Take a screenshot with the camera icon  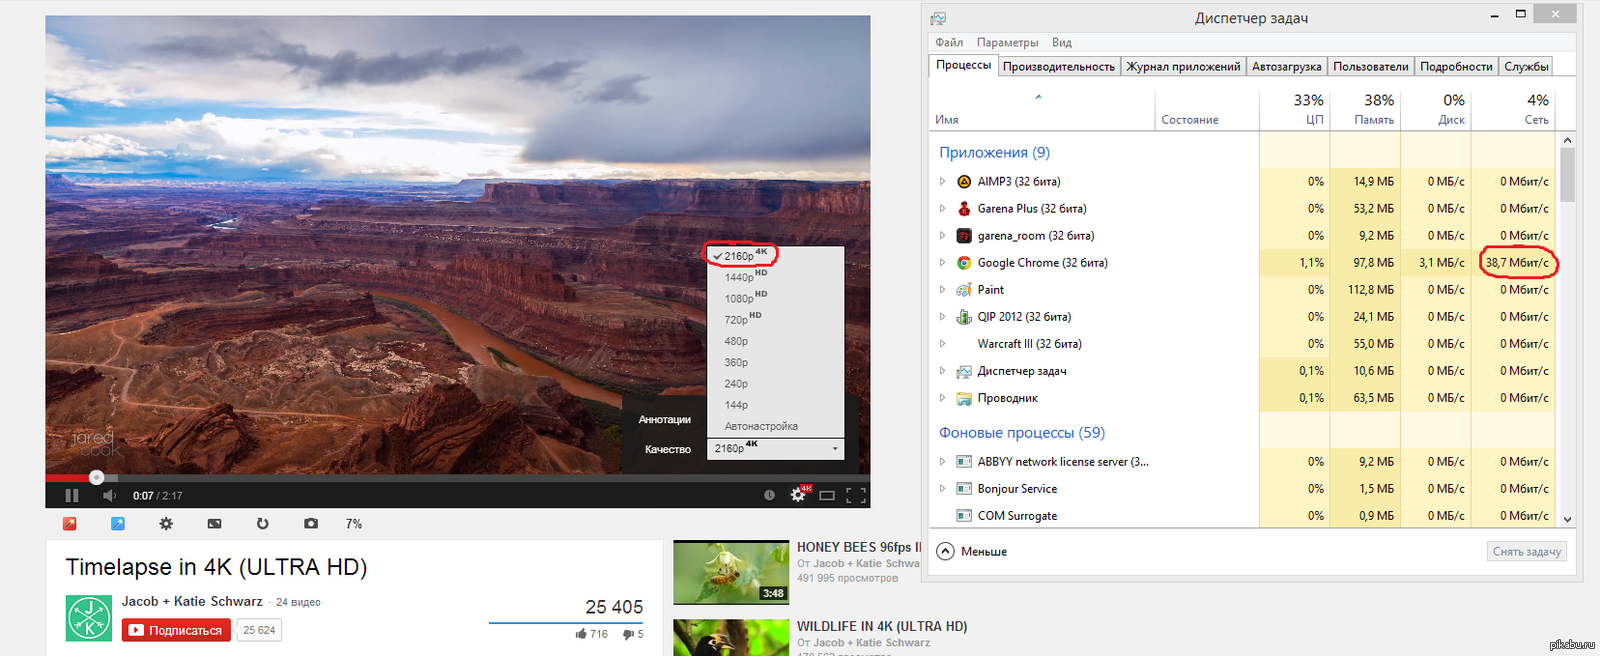click(x=311, y=523)
